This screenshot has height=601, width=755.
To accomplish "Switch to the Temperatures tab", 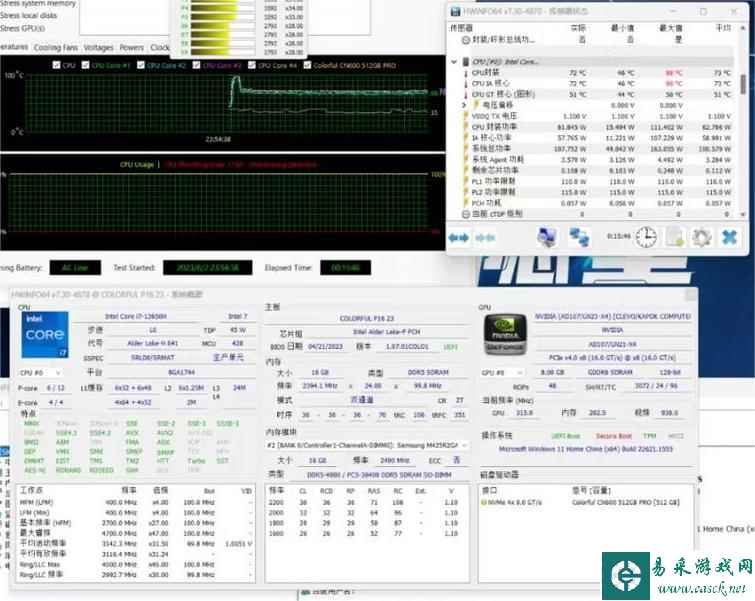I will coord(13,47).
